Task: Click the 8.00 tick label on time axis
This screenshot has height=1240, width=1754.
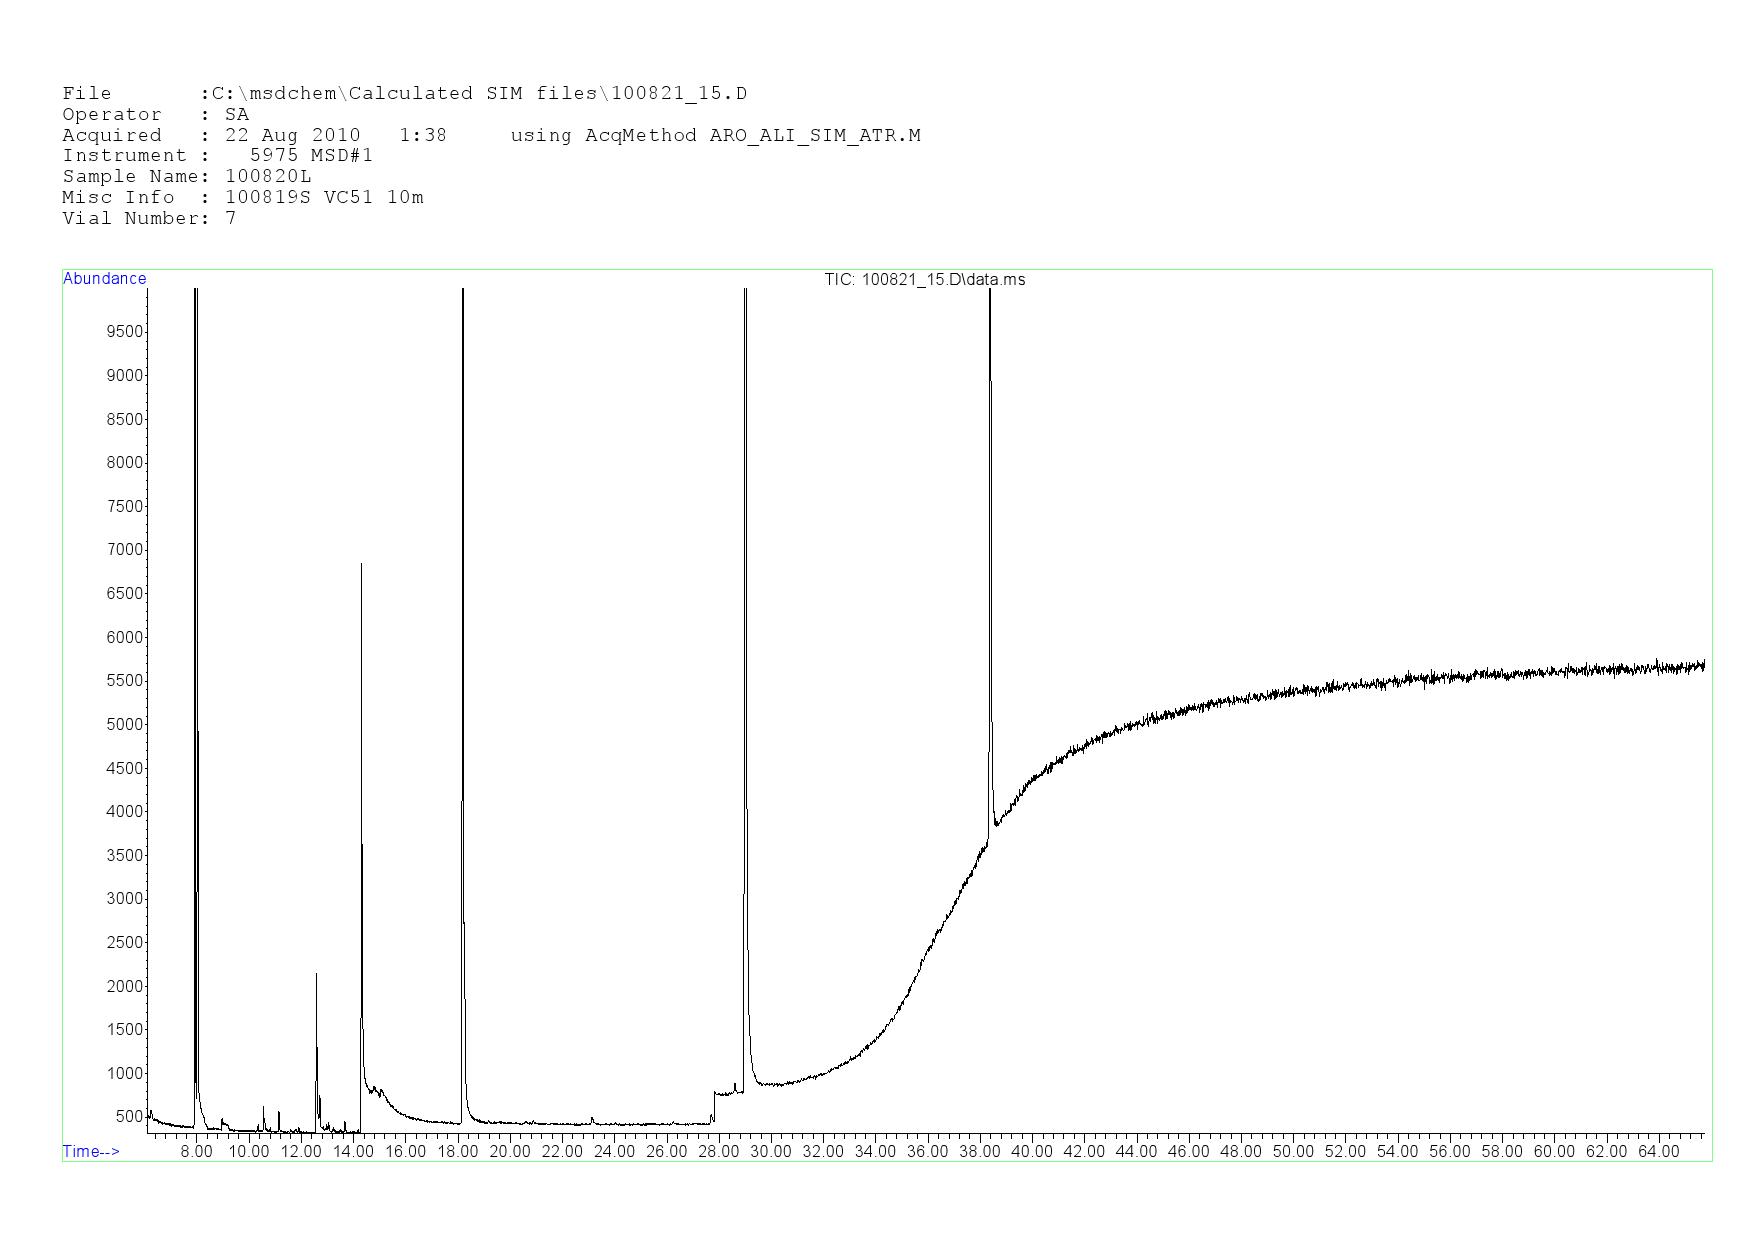Action: pos(196,1151)
